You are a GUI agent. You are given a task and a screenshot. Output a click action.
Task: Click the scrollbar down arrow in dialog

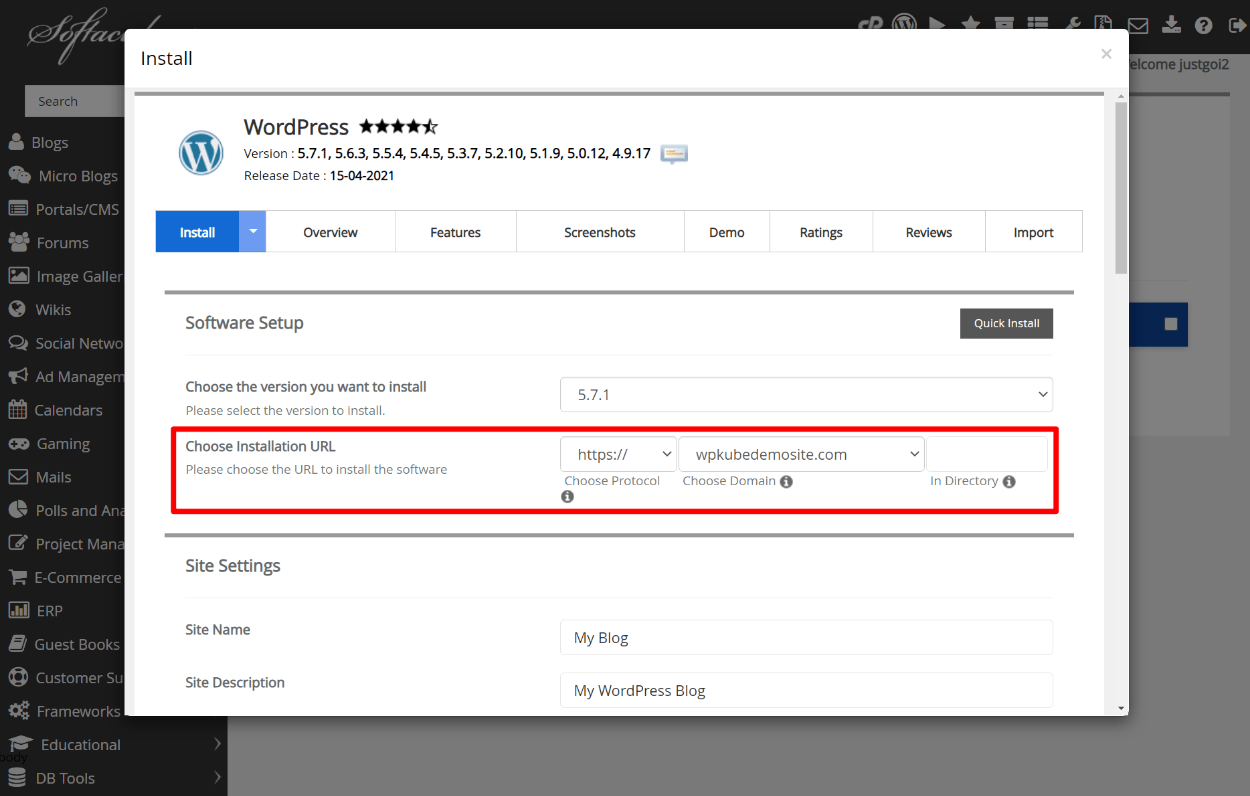(x=1121, y=708)
